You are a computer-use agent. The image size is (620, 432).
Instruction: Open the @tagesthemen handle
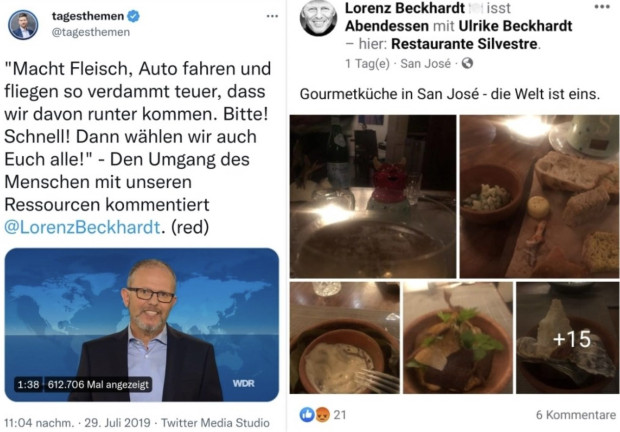91,32
